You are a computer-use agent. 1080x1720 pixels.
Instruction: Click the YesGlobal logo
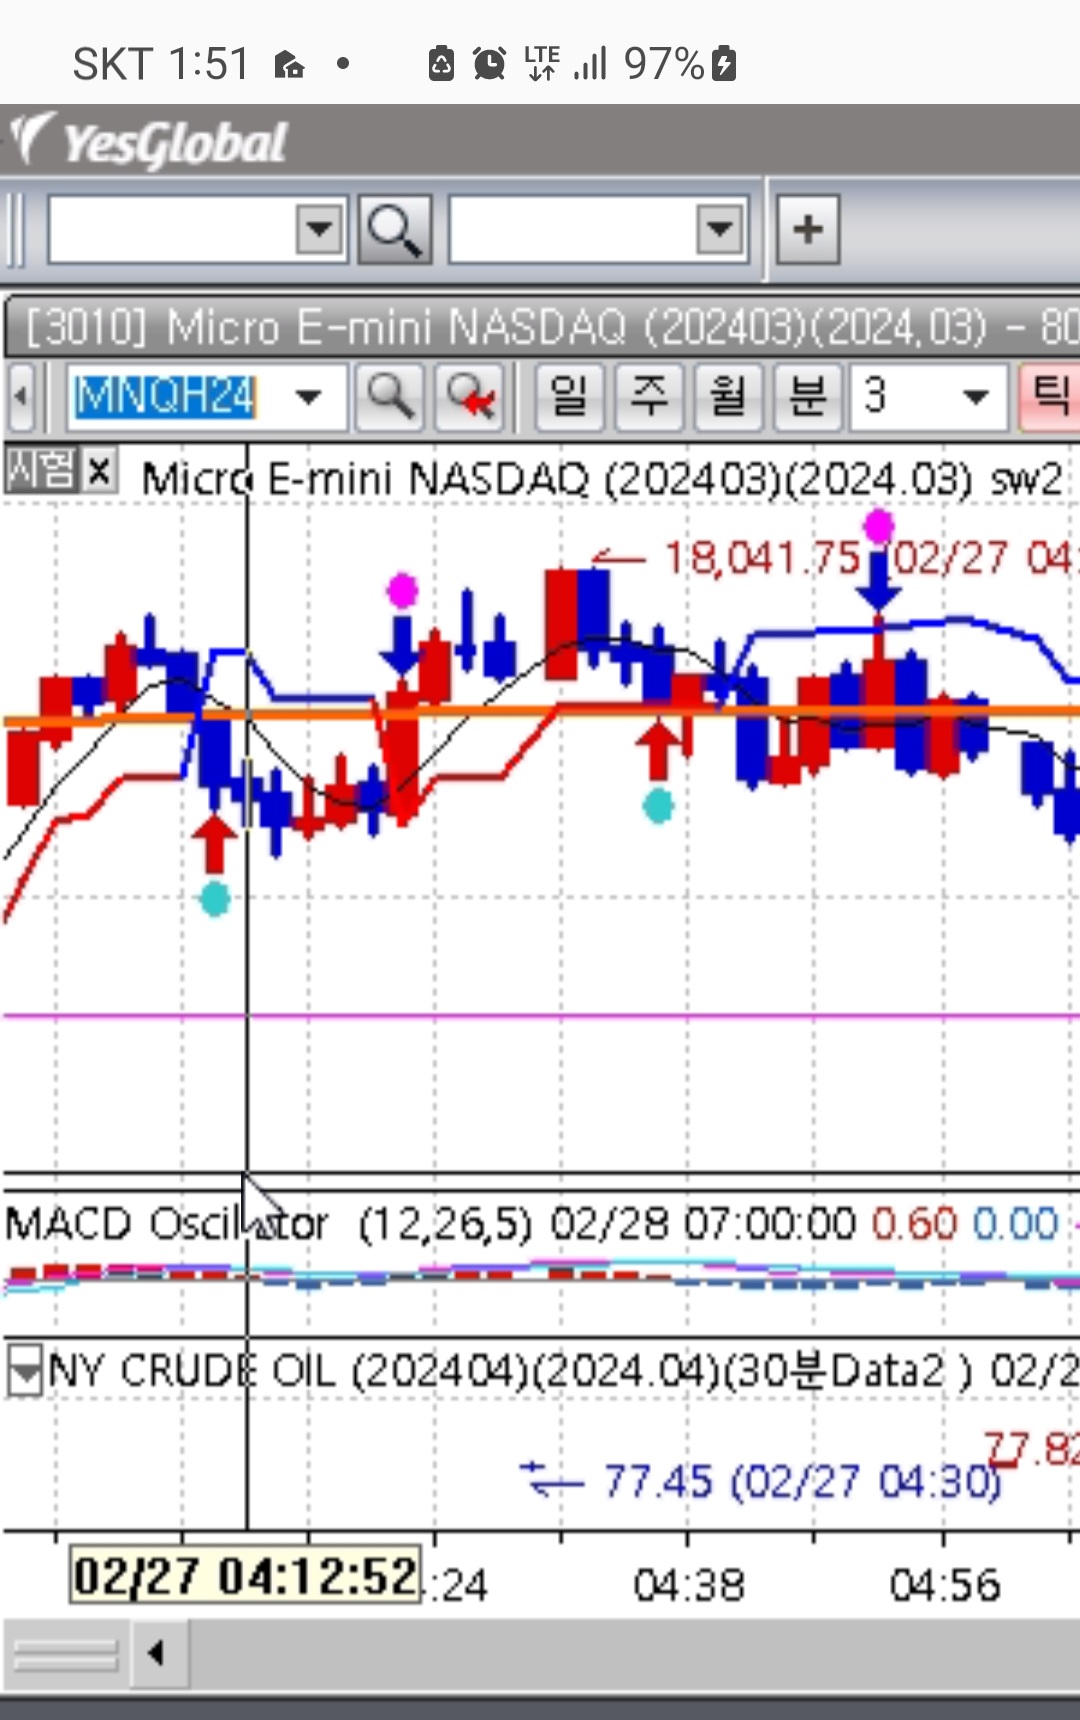coord(150,142)
